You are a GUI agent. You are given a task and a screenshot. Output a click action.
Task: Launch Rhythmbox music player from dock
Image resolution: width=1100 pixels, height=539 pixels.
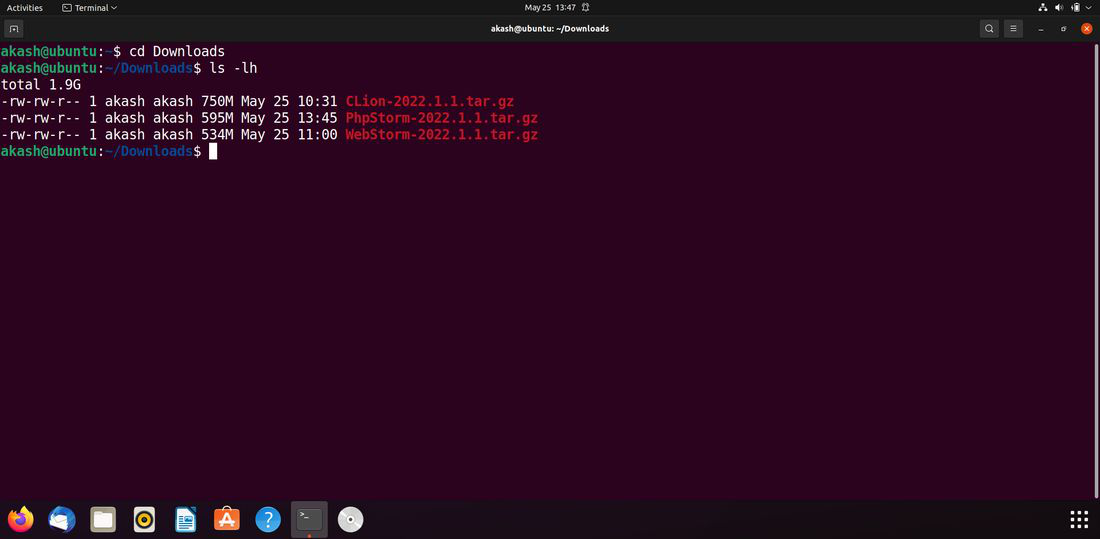click(145, 519)
